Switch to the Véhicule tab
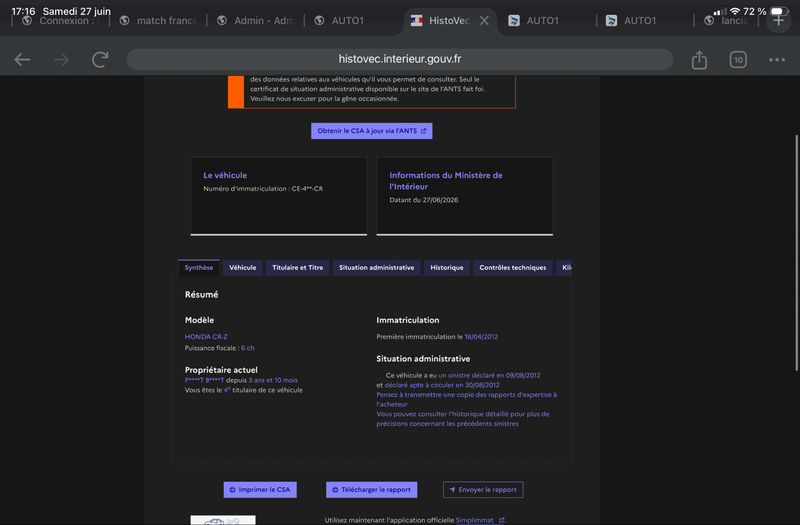The height and width of the screenshot is (525, 800). (x=242, y=267)
